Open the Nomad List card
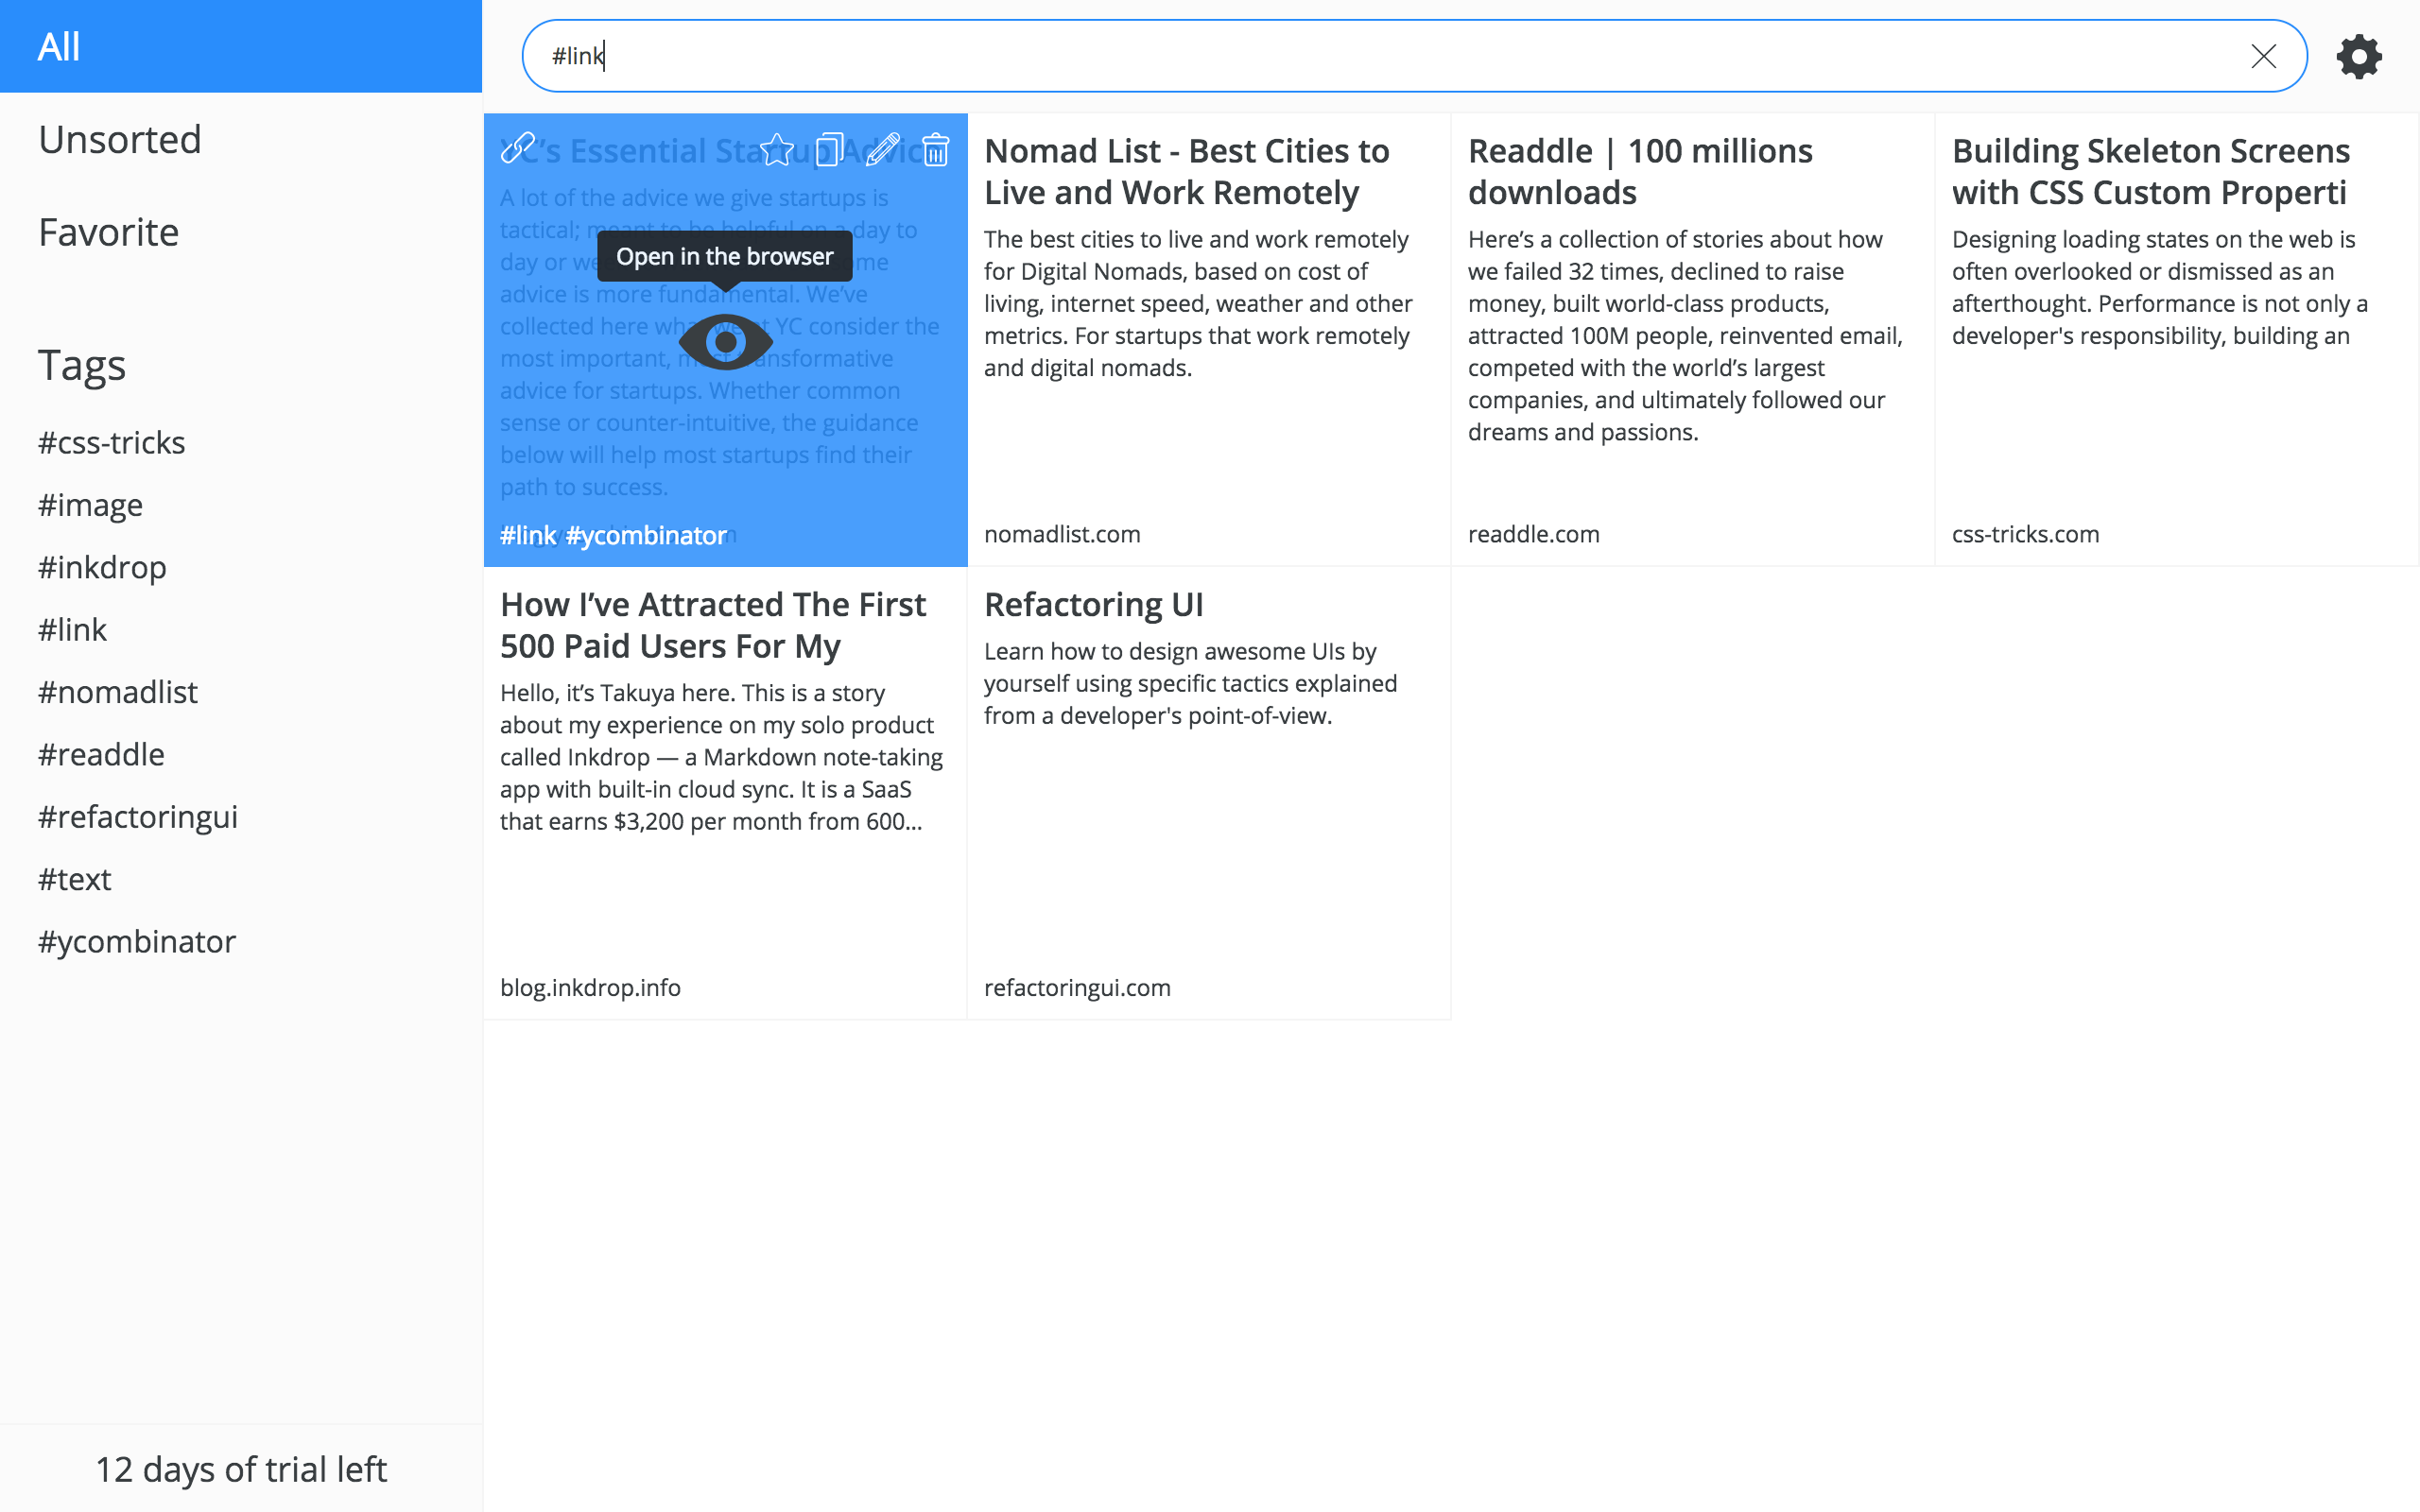 pyautogui.click(x=1209, y=339)
